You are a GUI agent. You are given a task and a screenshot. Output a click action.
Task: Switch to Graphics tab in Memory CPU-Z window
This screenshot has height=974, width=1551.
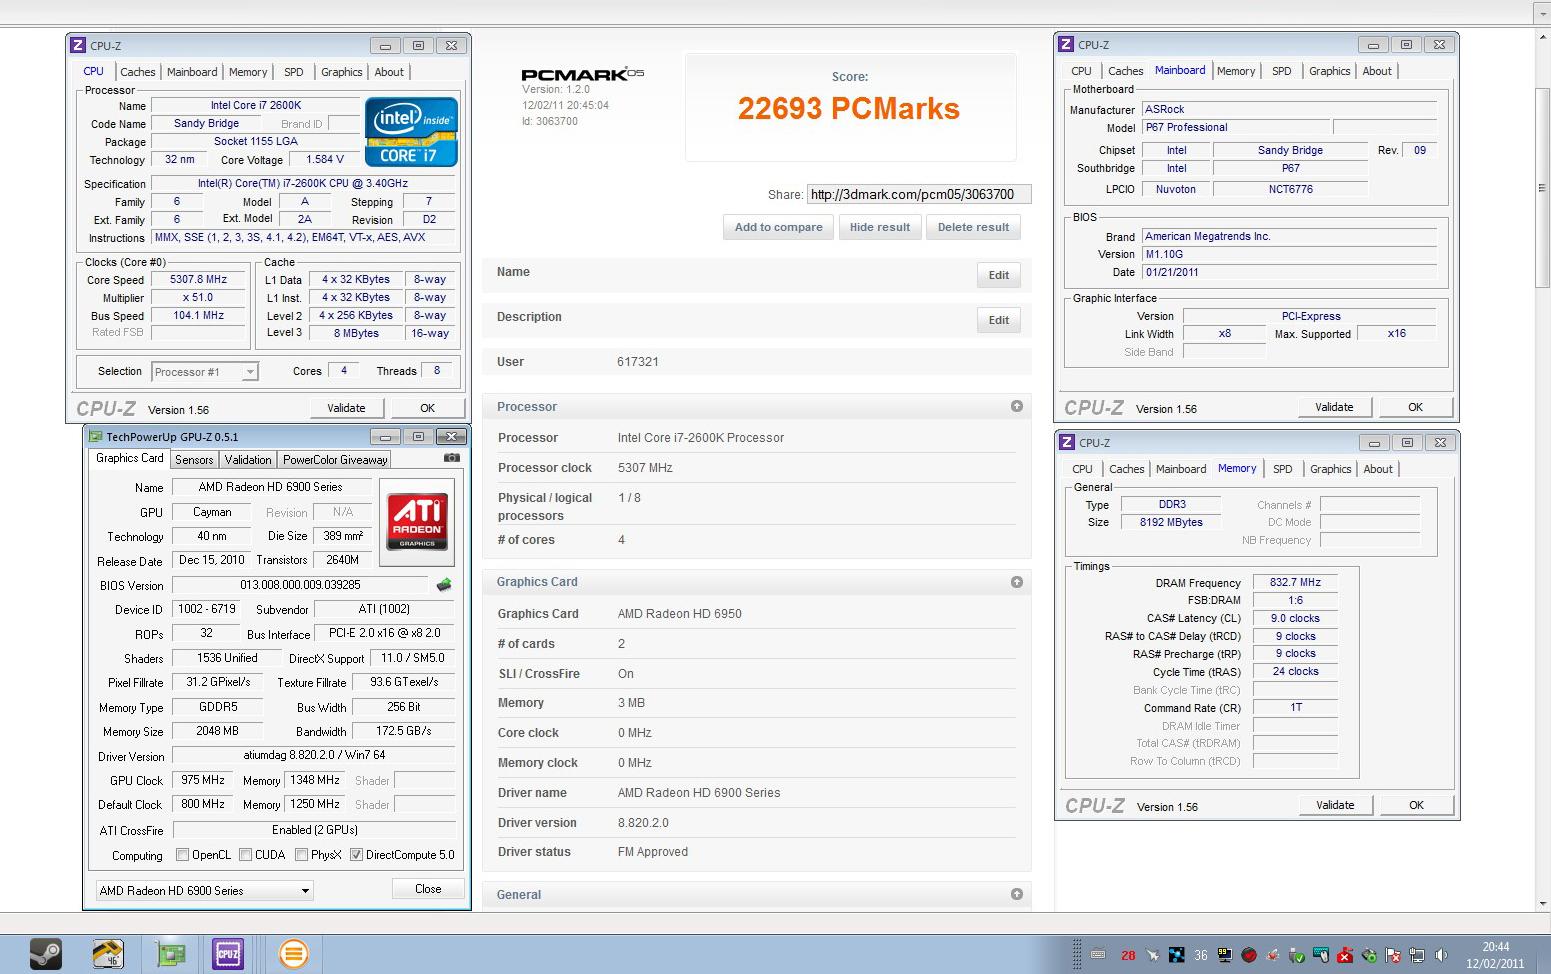[1330, 469]
